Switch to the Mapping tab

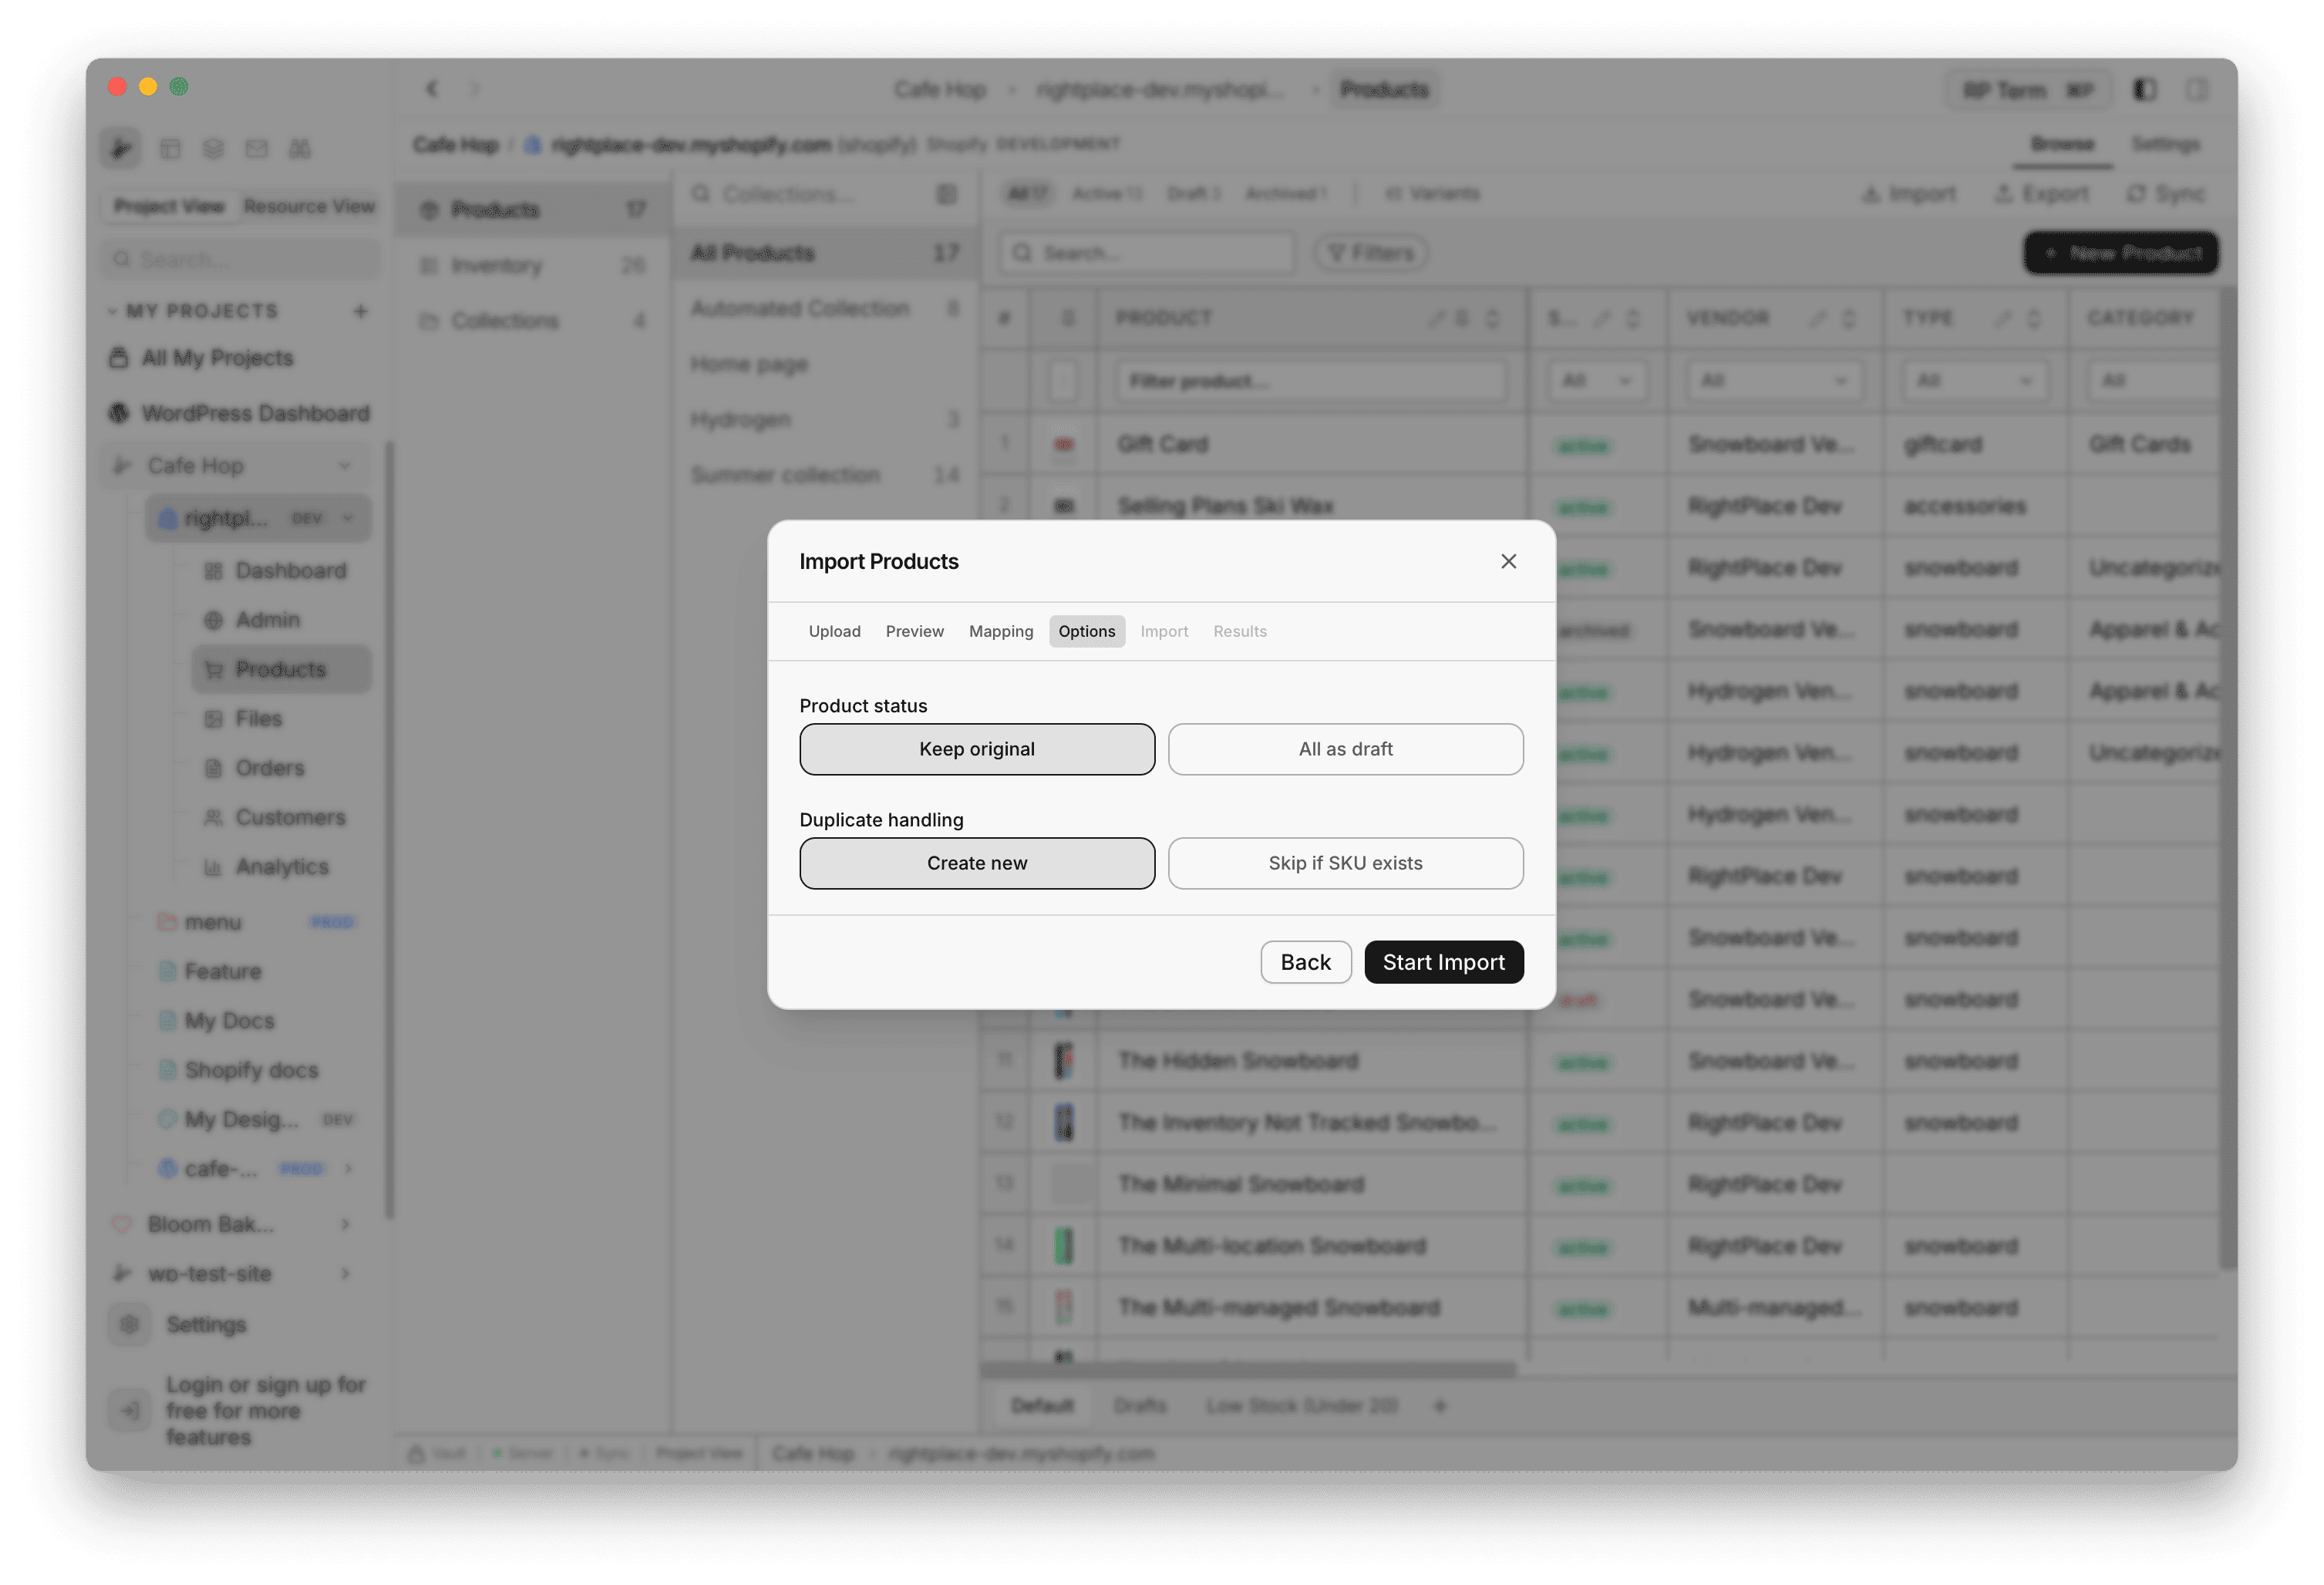1000,631
